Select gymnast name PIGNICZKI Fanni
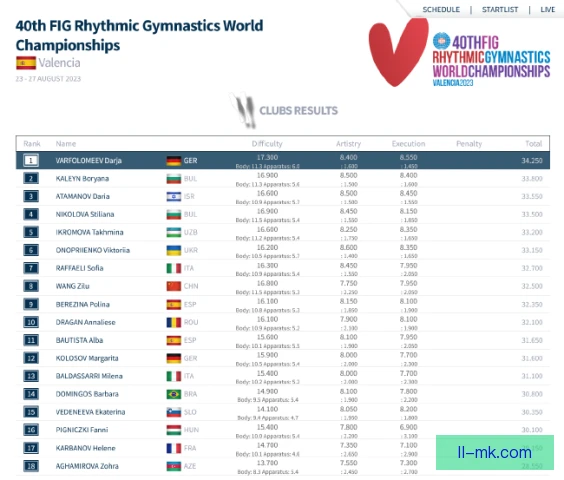564x480 pixels. point(82,430)
